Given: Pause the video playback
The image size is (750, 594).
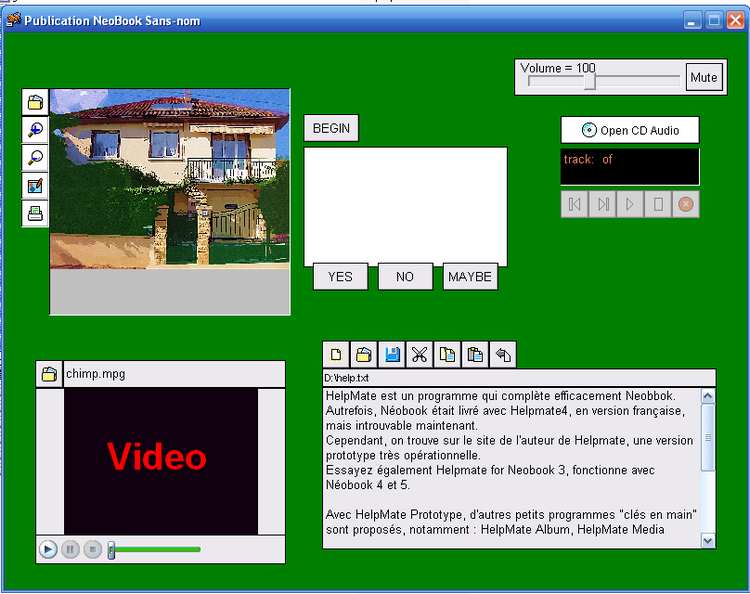Looking at the screenshot, I should point(70,549).
